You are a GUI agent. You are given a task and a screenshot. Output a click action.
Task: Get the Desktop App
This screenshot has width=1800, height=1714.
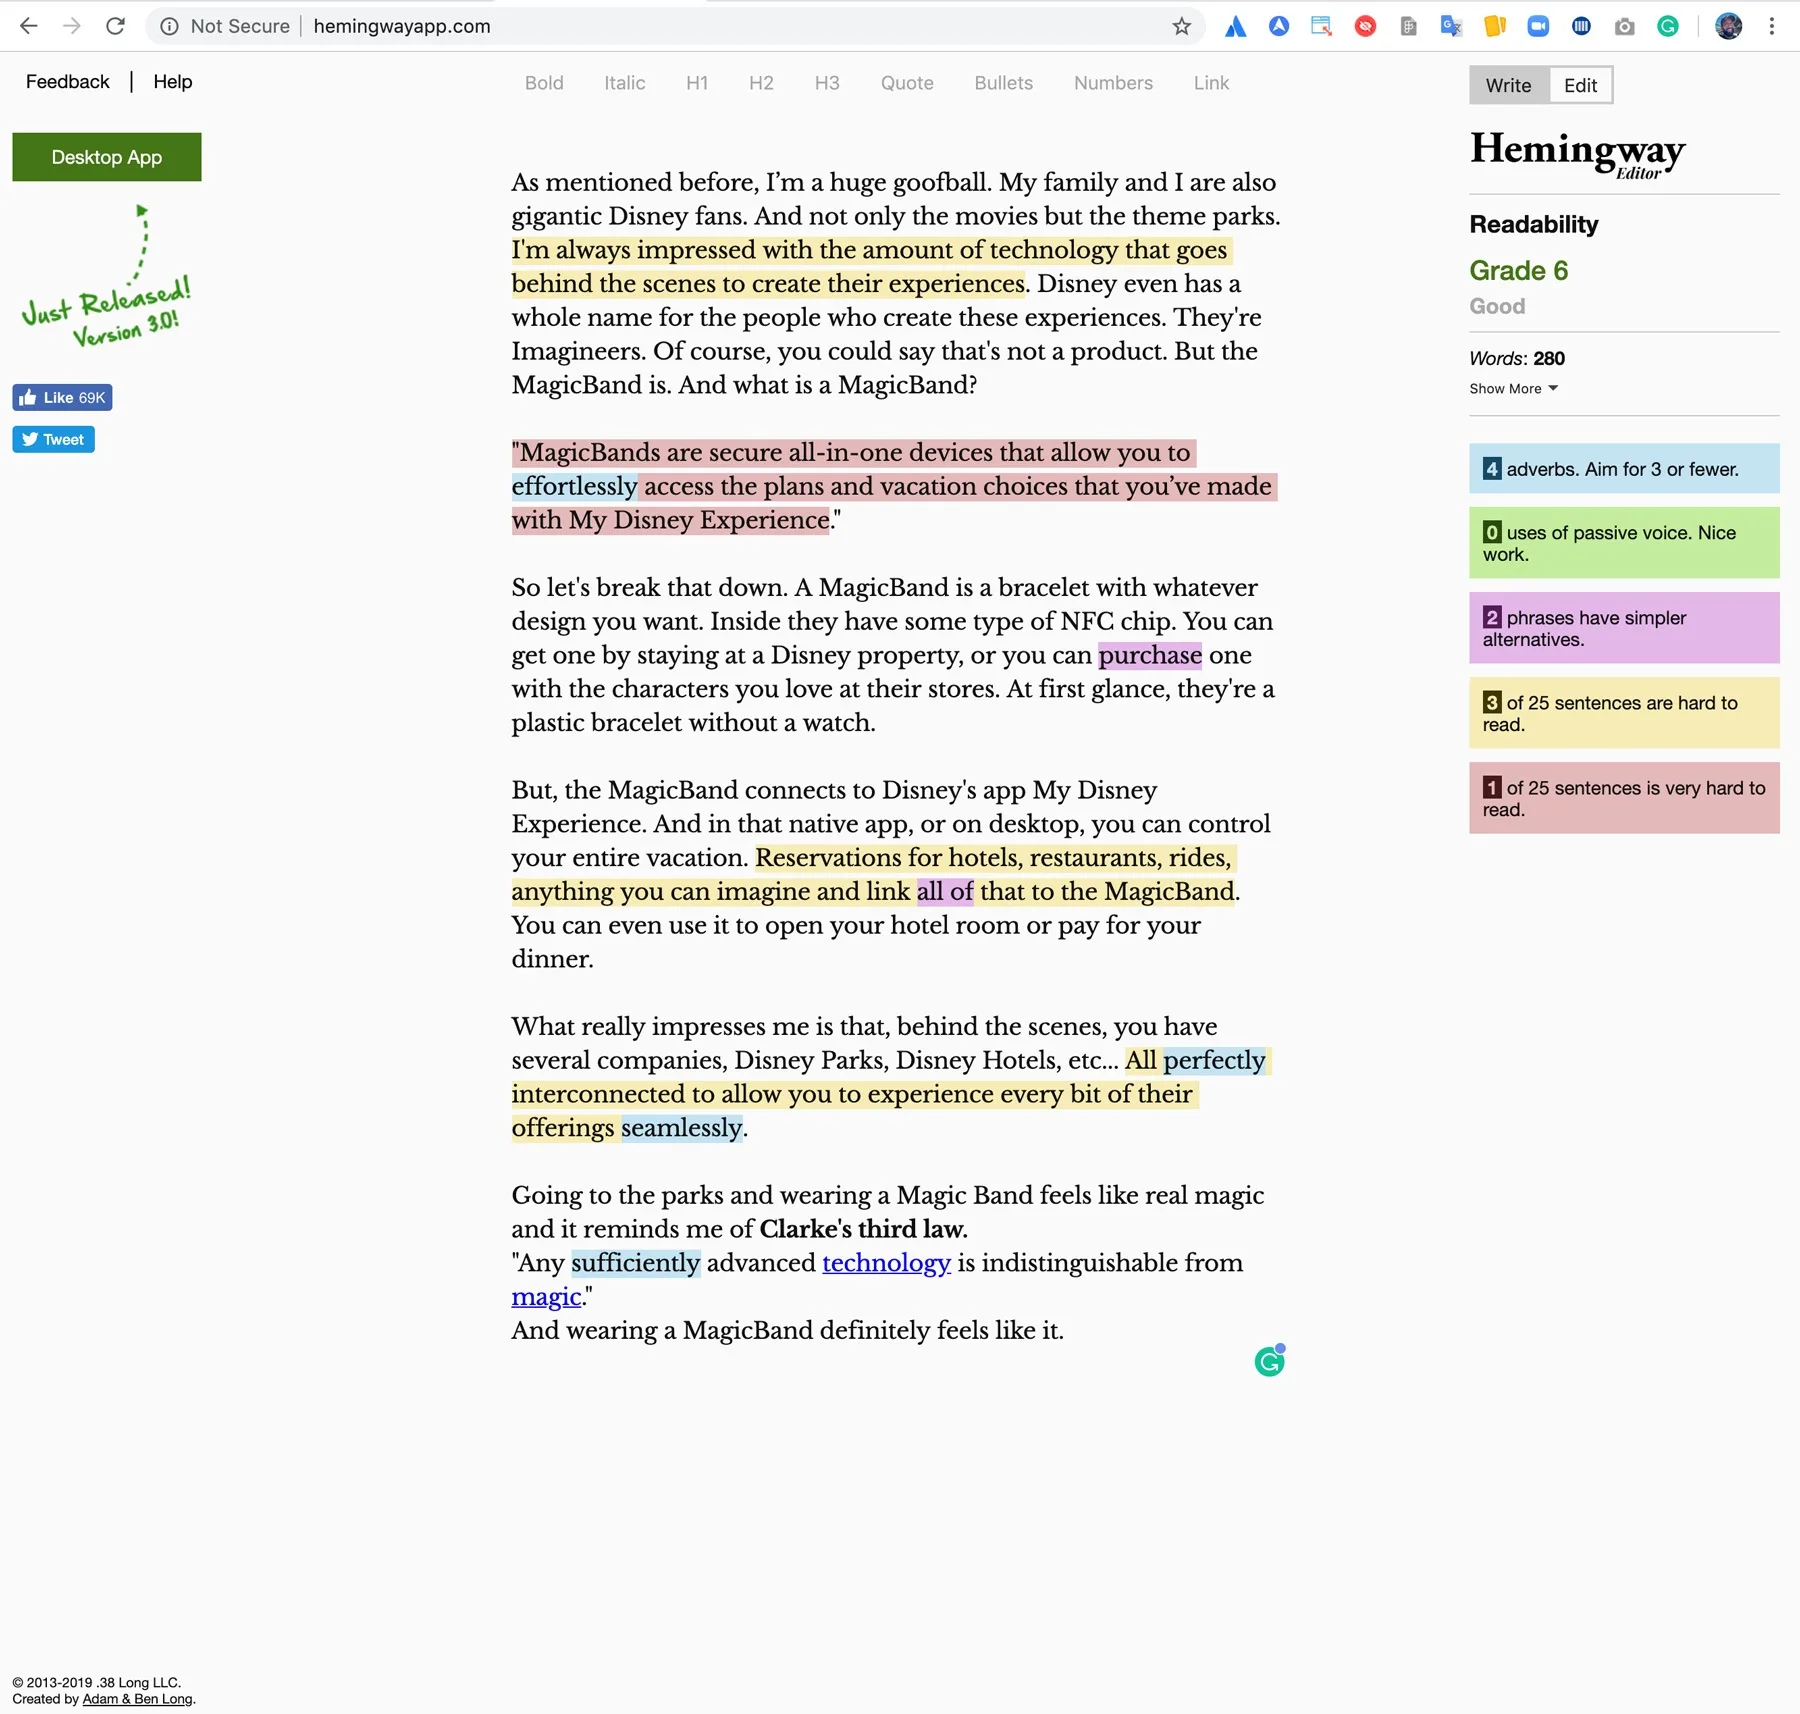pyautogui.click(x=107, y=157)
